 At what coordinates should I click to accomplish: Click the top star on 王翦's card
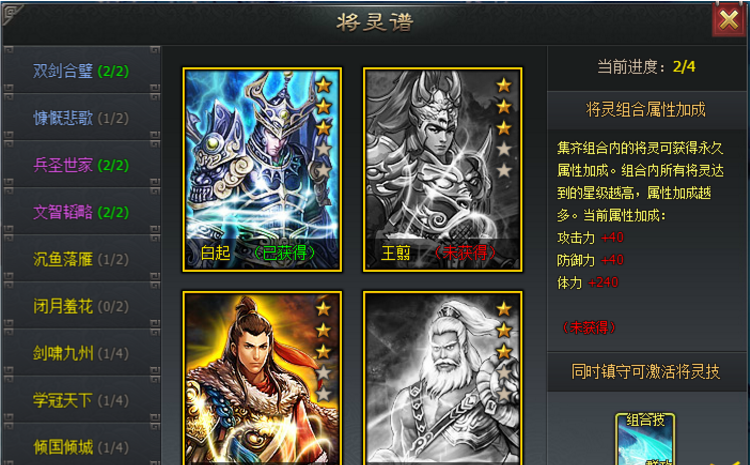tap(504, 86)
